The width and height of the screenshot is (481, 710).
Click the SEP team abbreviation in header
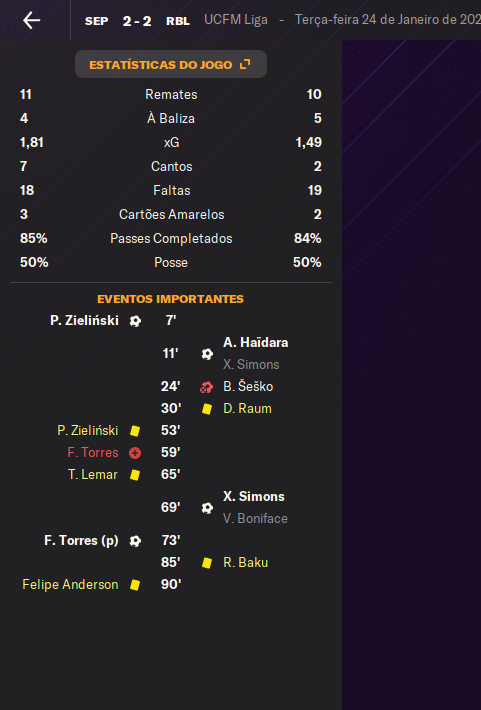click(96, 21)
